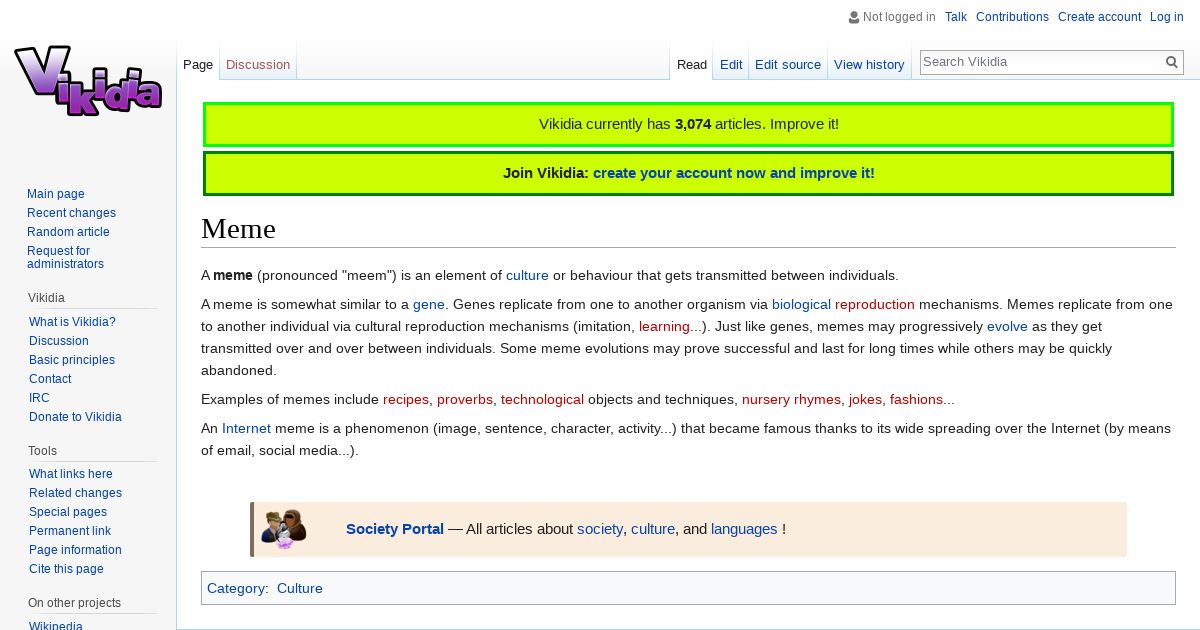This screenshot has width=1200, height=630.
Task: Click the red technological link
Action: point(542,399)
